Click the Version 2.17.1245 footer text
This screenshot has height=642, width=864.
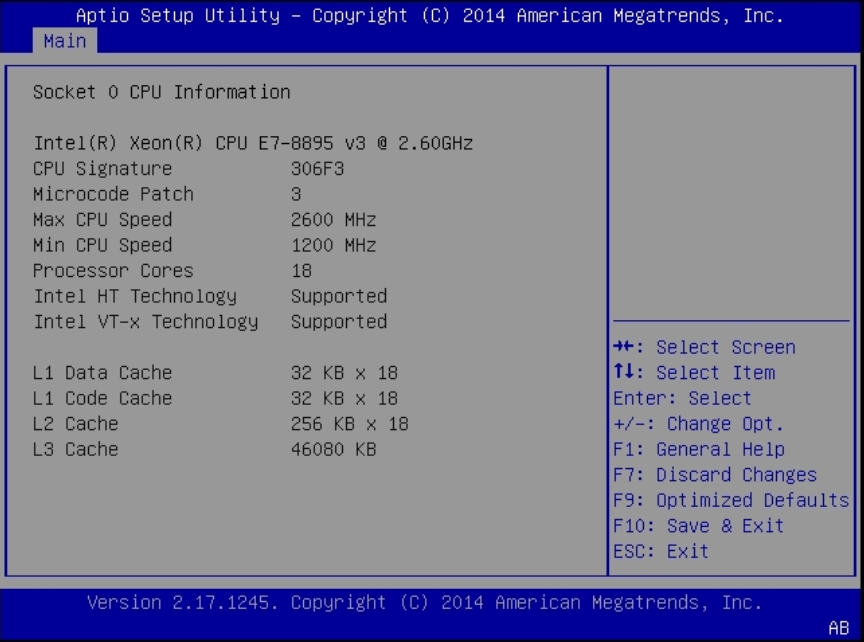pos(424,603)
